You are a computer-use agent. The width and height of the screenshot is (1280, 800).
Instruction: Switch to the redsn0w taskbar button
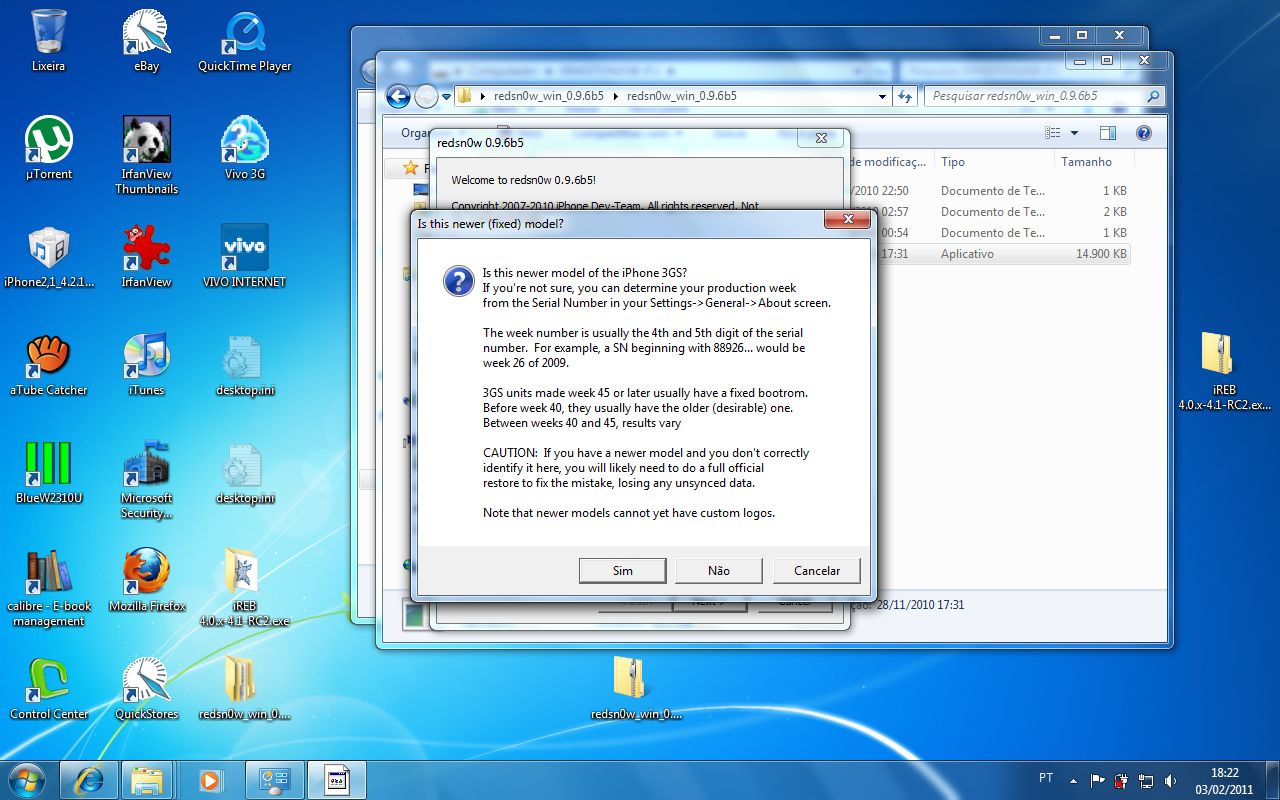point(337,780)
